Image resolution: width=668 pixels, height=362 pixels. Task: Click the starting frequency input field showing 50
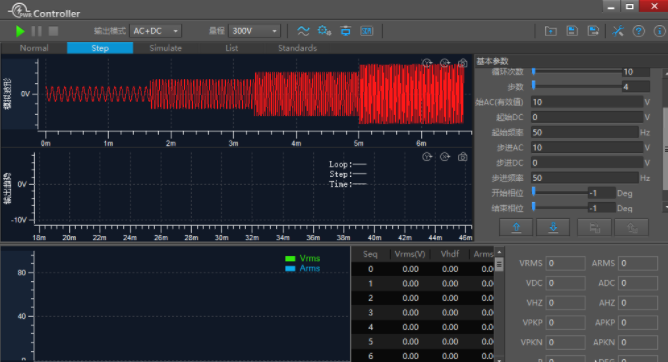(584, 132)
